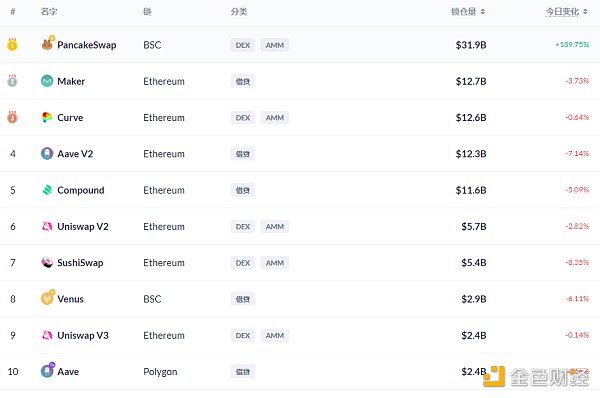This screenshot has width=600, height=398.
Task: Click the lending tag on Maker row
Action: click(x=243, y=81)
